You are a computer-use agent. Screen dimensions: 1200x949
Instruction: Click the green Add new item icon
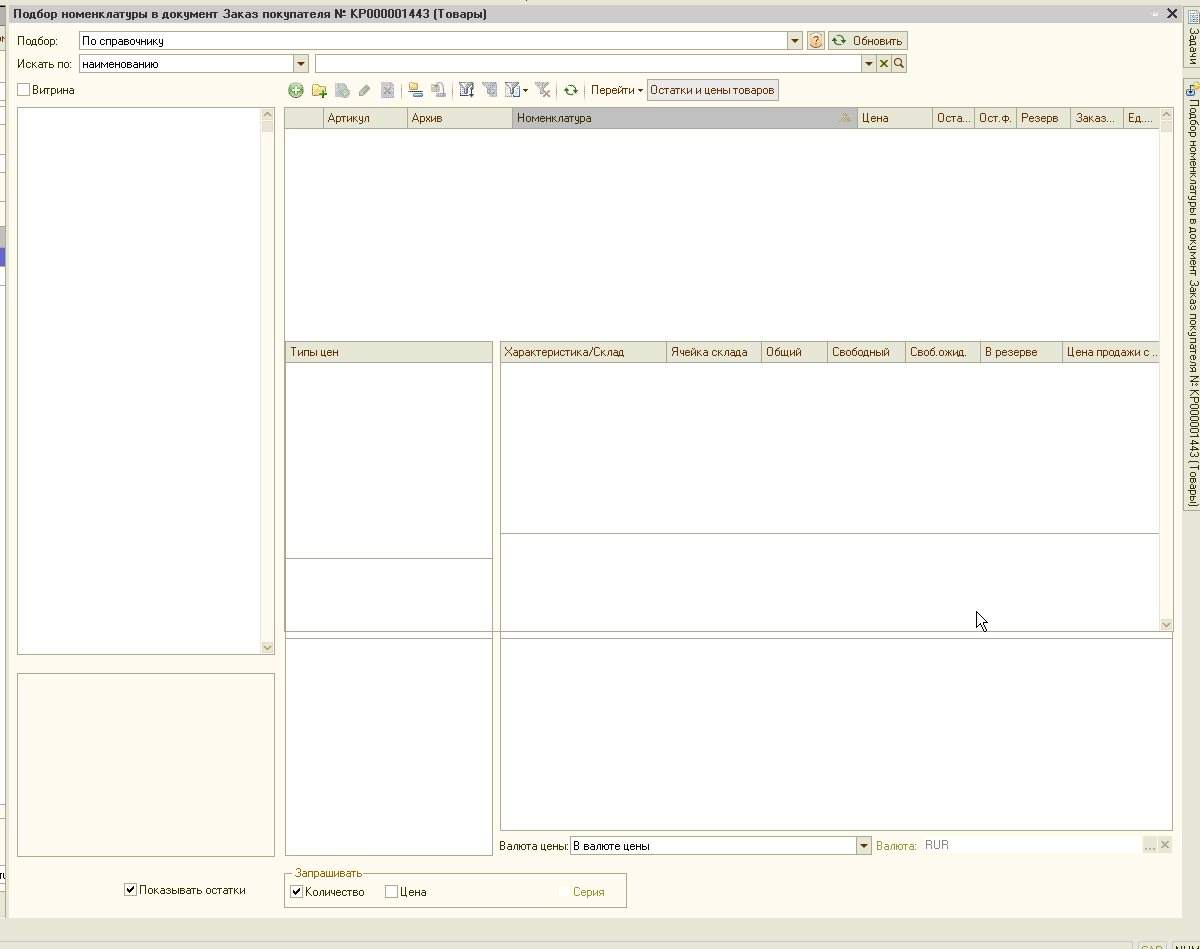[x=296, y=90]
